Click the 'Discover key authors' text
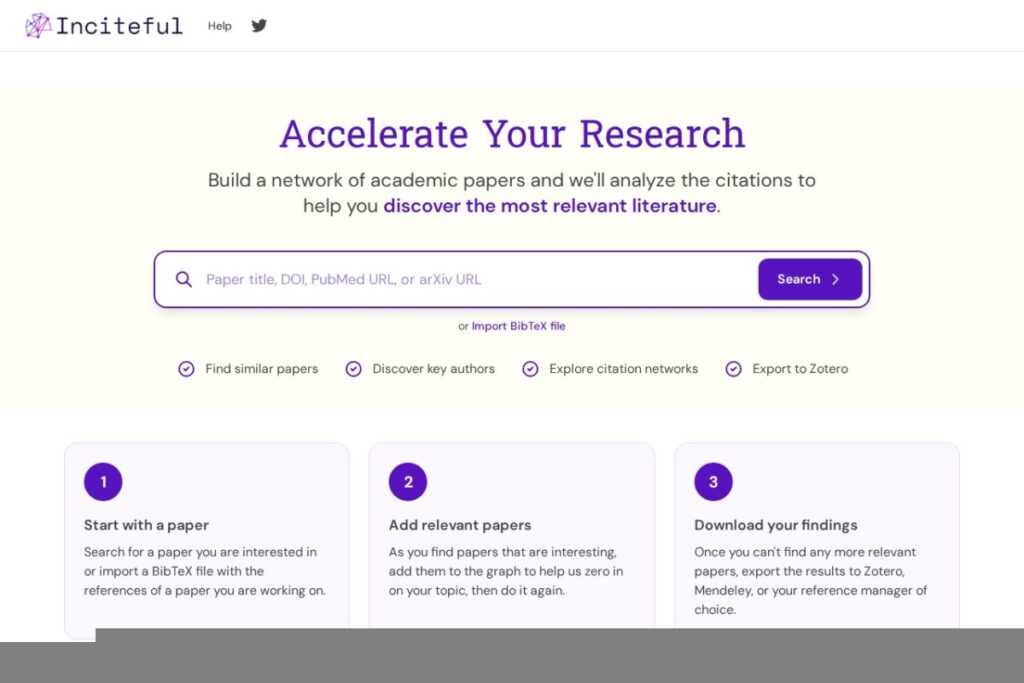 (x=434, y=369)
